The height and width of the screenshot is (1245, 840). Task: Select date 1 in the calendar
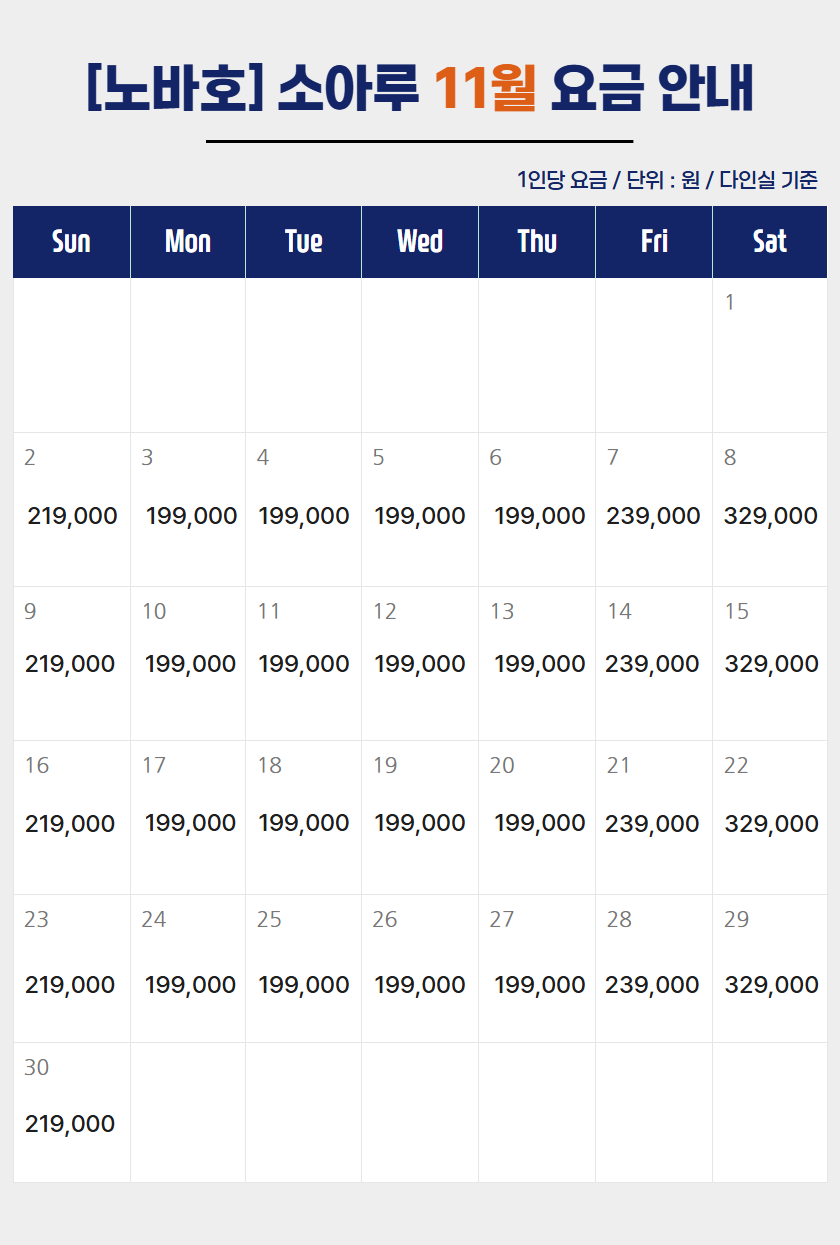point(730,302)
